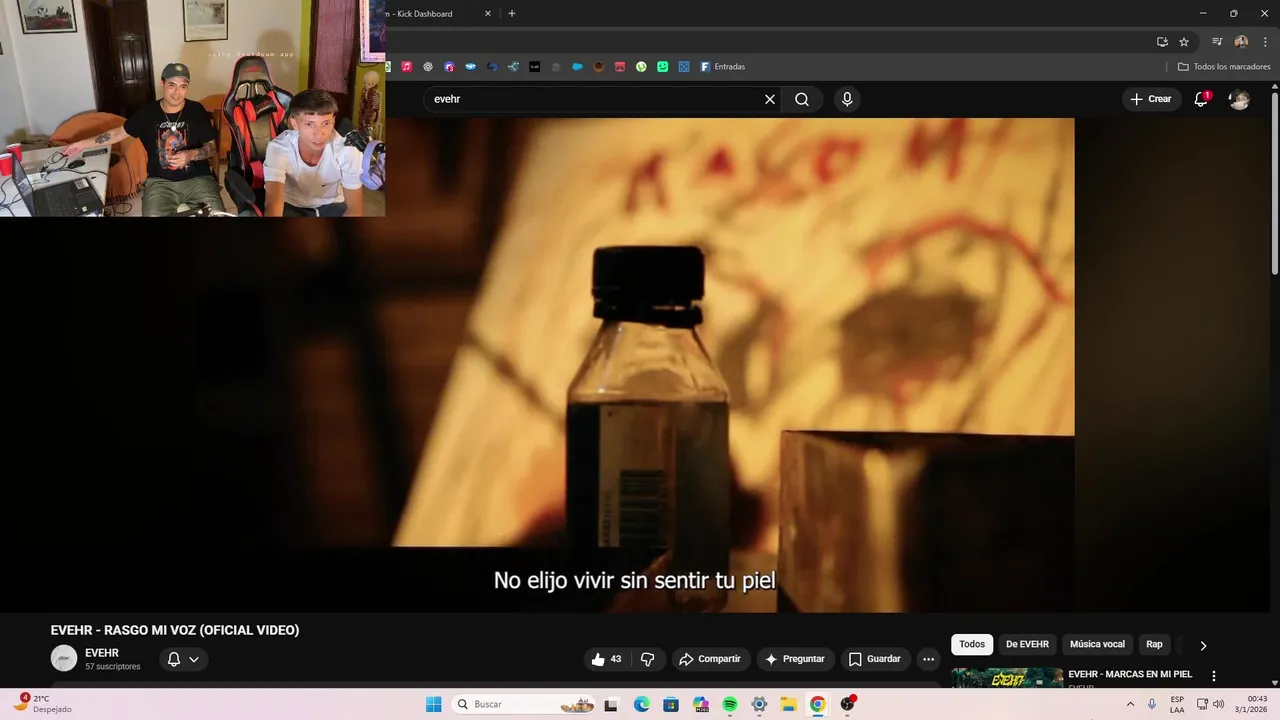Image resolution: width=1280 pixels, height=720 pixels.
Task: Clear the YouTube search box text
Action: [770, 99]
